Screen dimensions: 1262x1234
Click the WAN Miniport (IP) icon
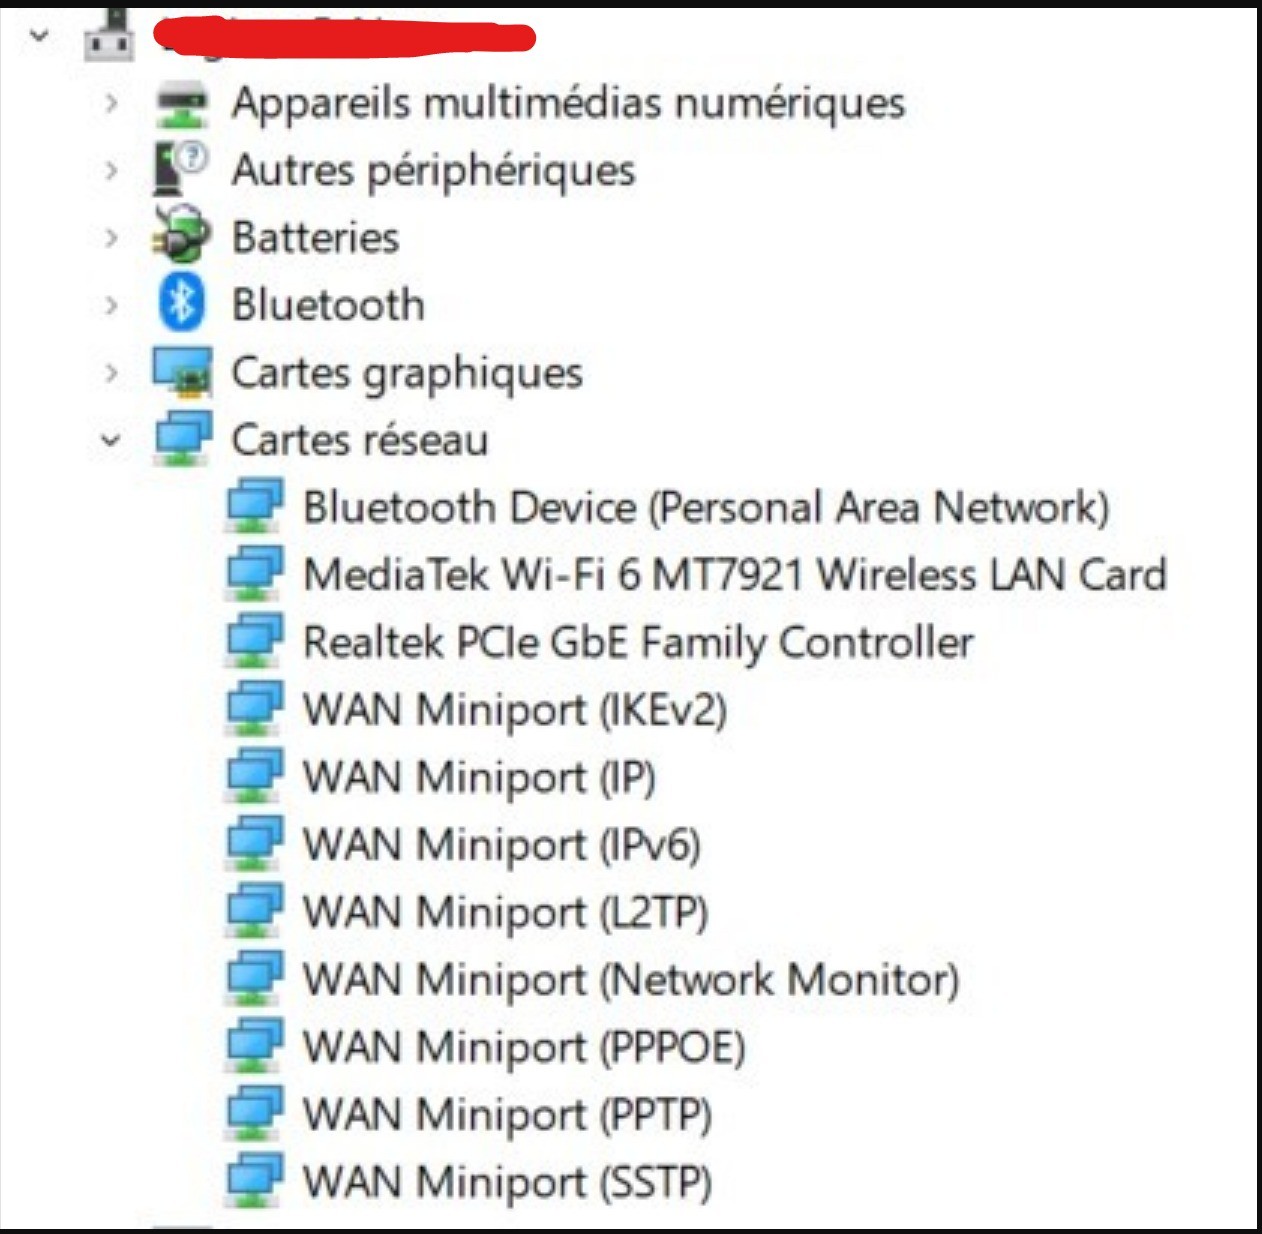pos(254,776)
